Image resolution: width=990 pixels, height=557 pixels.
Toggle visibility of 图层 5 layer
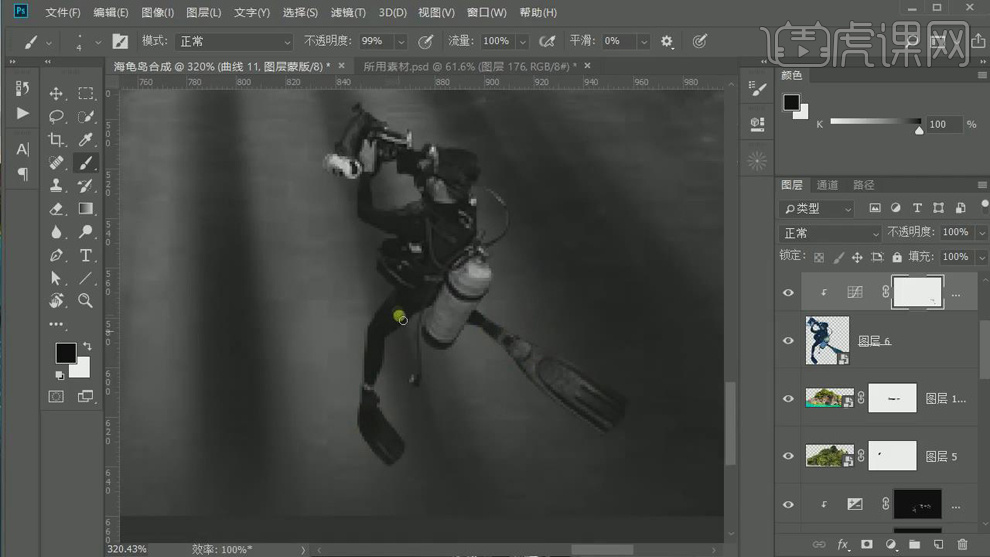(x=788, y=456)
